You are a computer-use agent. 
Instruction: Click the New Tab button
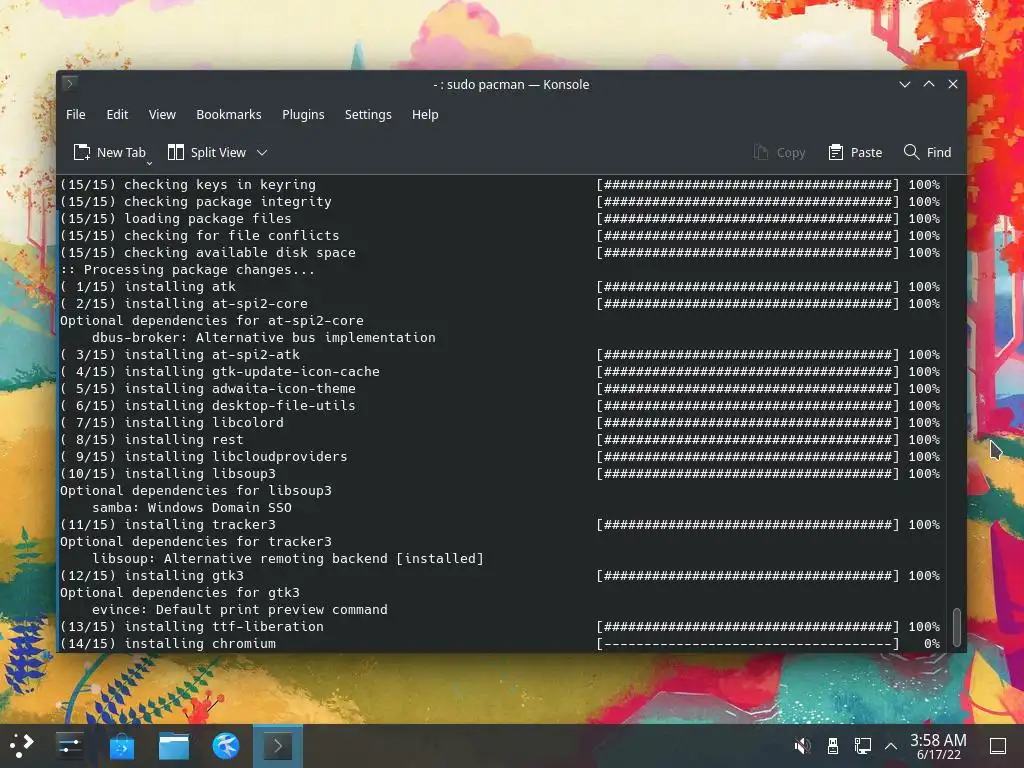pos(109,152)
